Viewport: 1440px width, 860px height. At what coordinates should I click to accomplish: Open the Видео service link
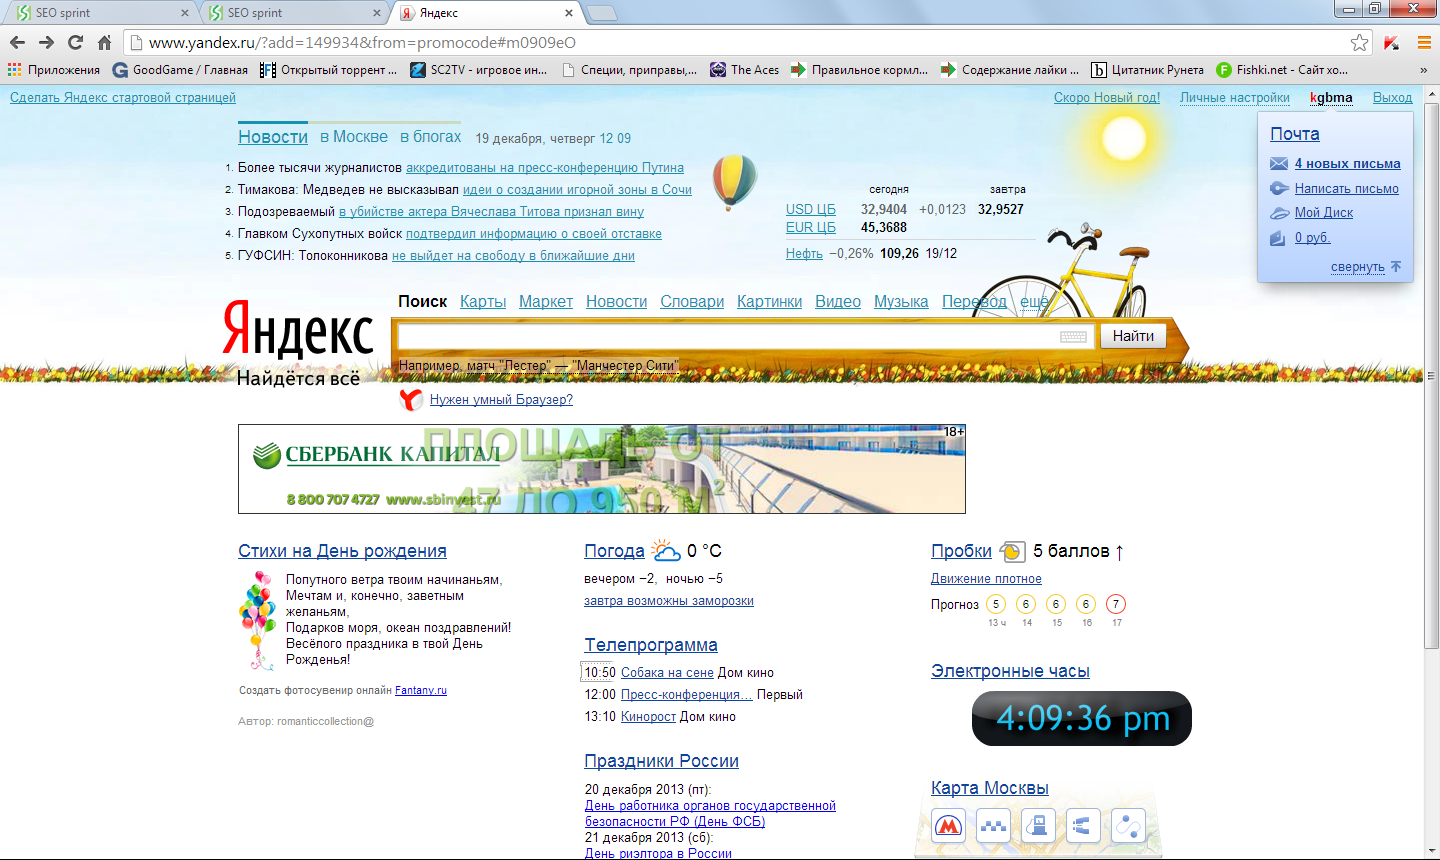(x=838, y=301)
